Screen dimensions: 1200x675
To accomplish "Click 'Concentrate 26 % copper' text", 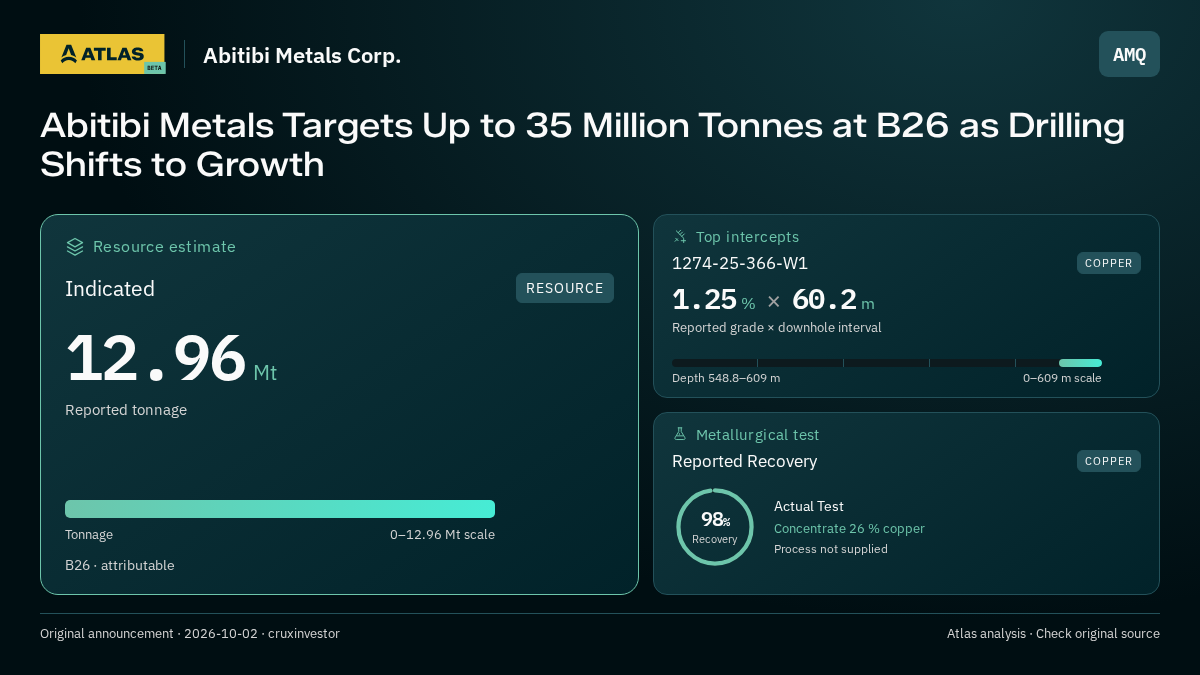I will 849,529.
